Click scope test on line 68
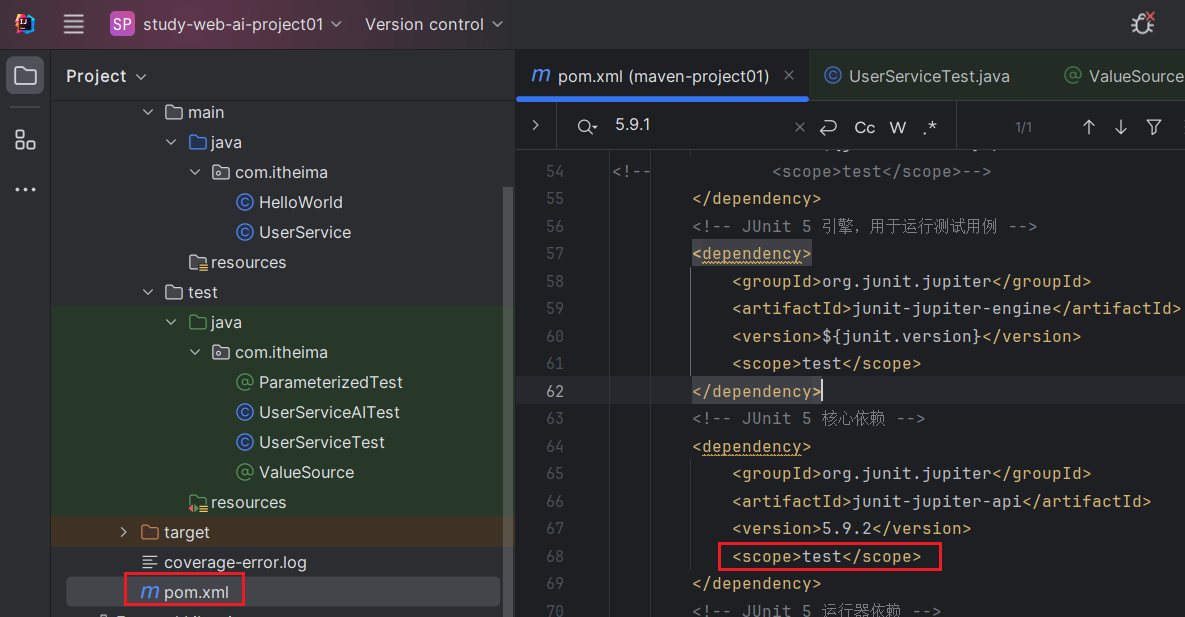Screen dimensions: 1185x617 826,557
